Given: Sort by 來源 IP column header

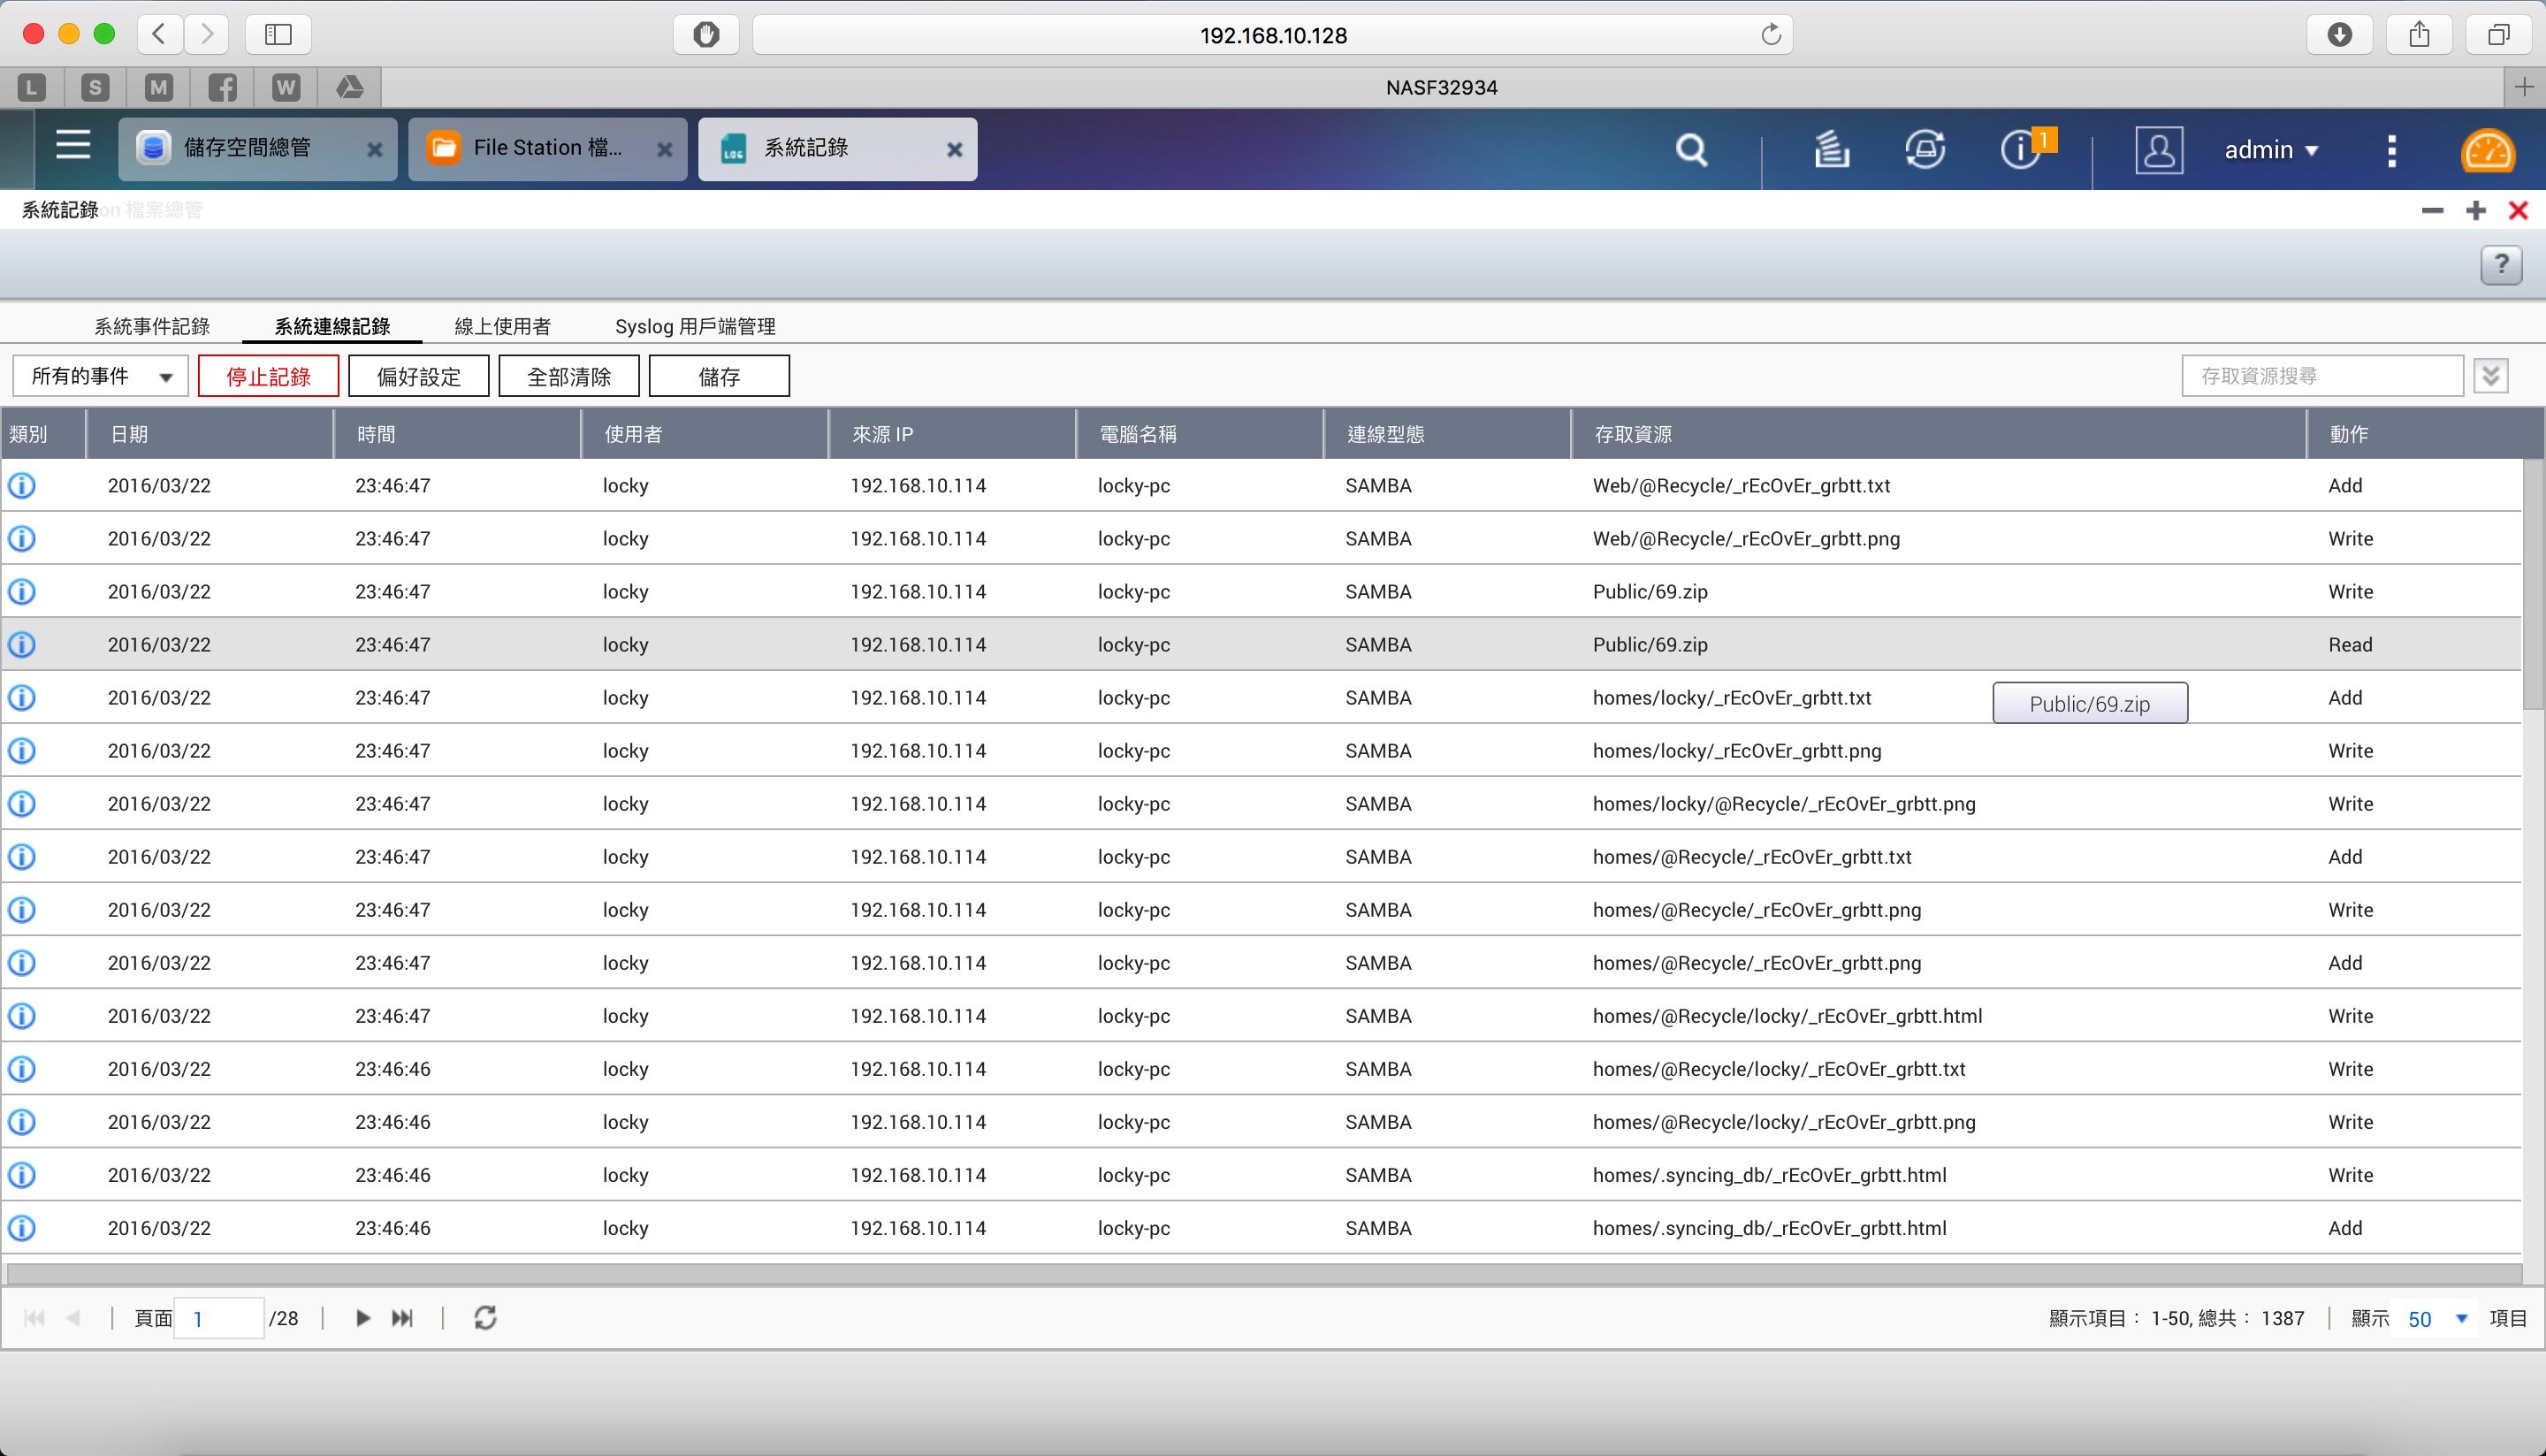Looking at the screenshot, I should point(952,434).
